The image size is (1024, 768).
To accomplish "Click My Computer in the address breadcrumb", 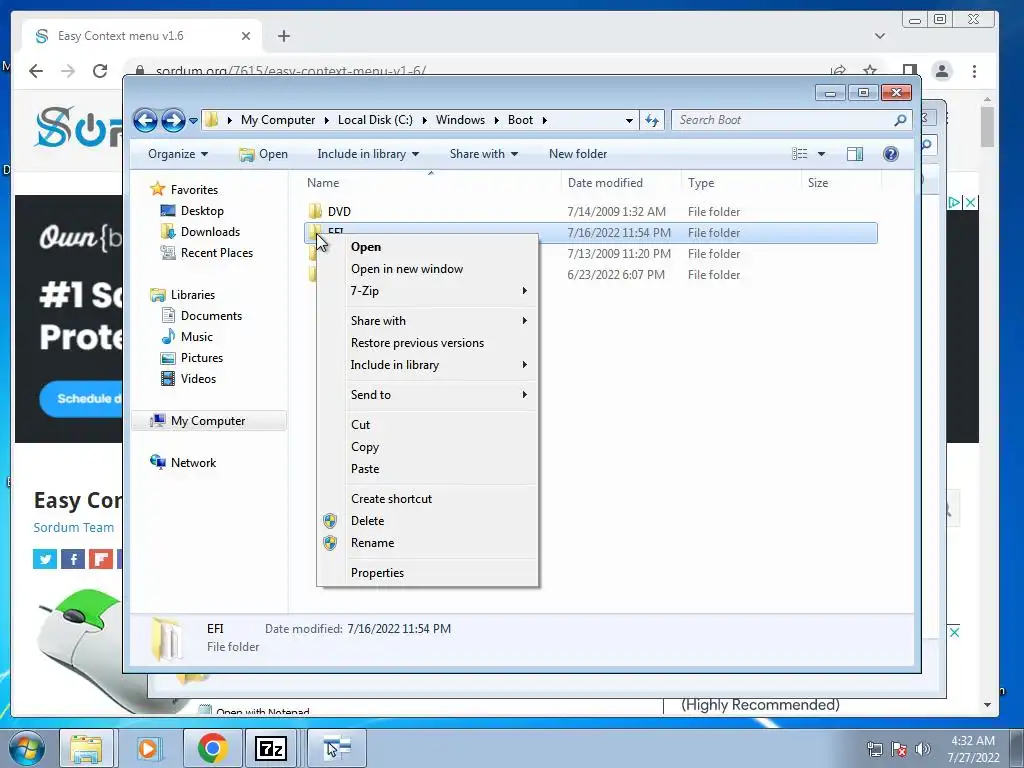I will pyautogui.click(x=278, y=120).
